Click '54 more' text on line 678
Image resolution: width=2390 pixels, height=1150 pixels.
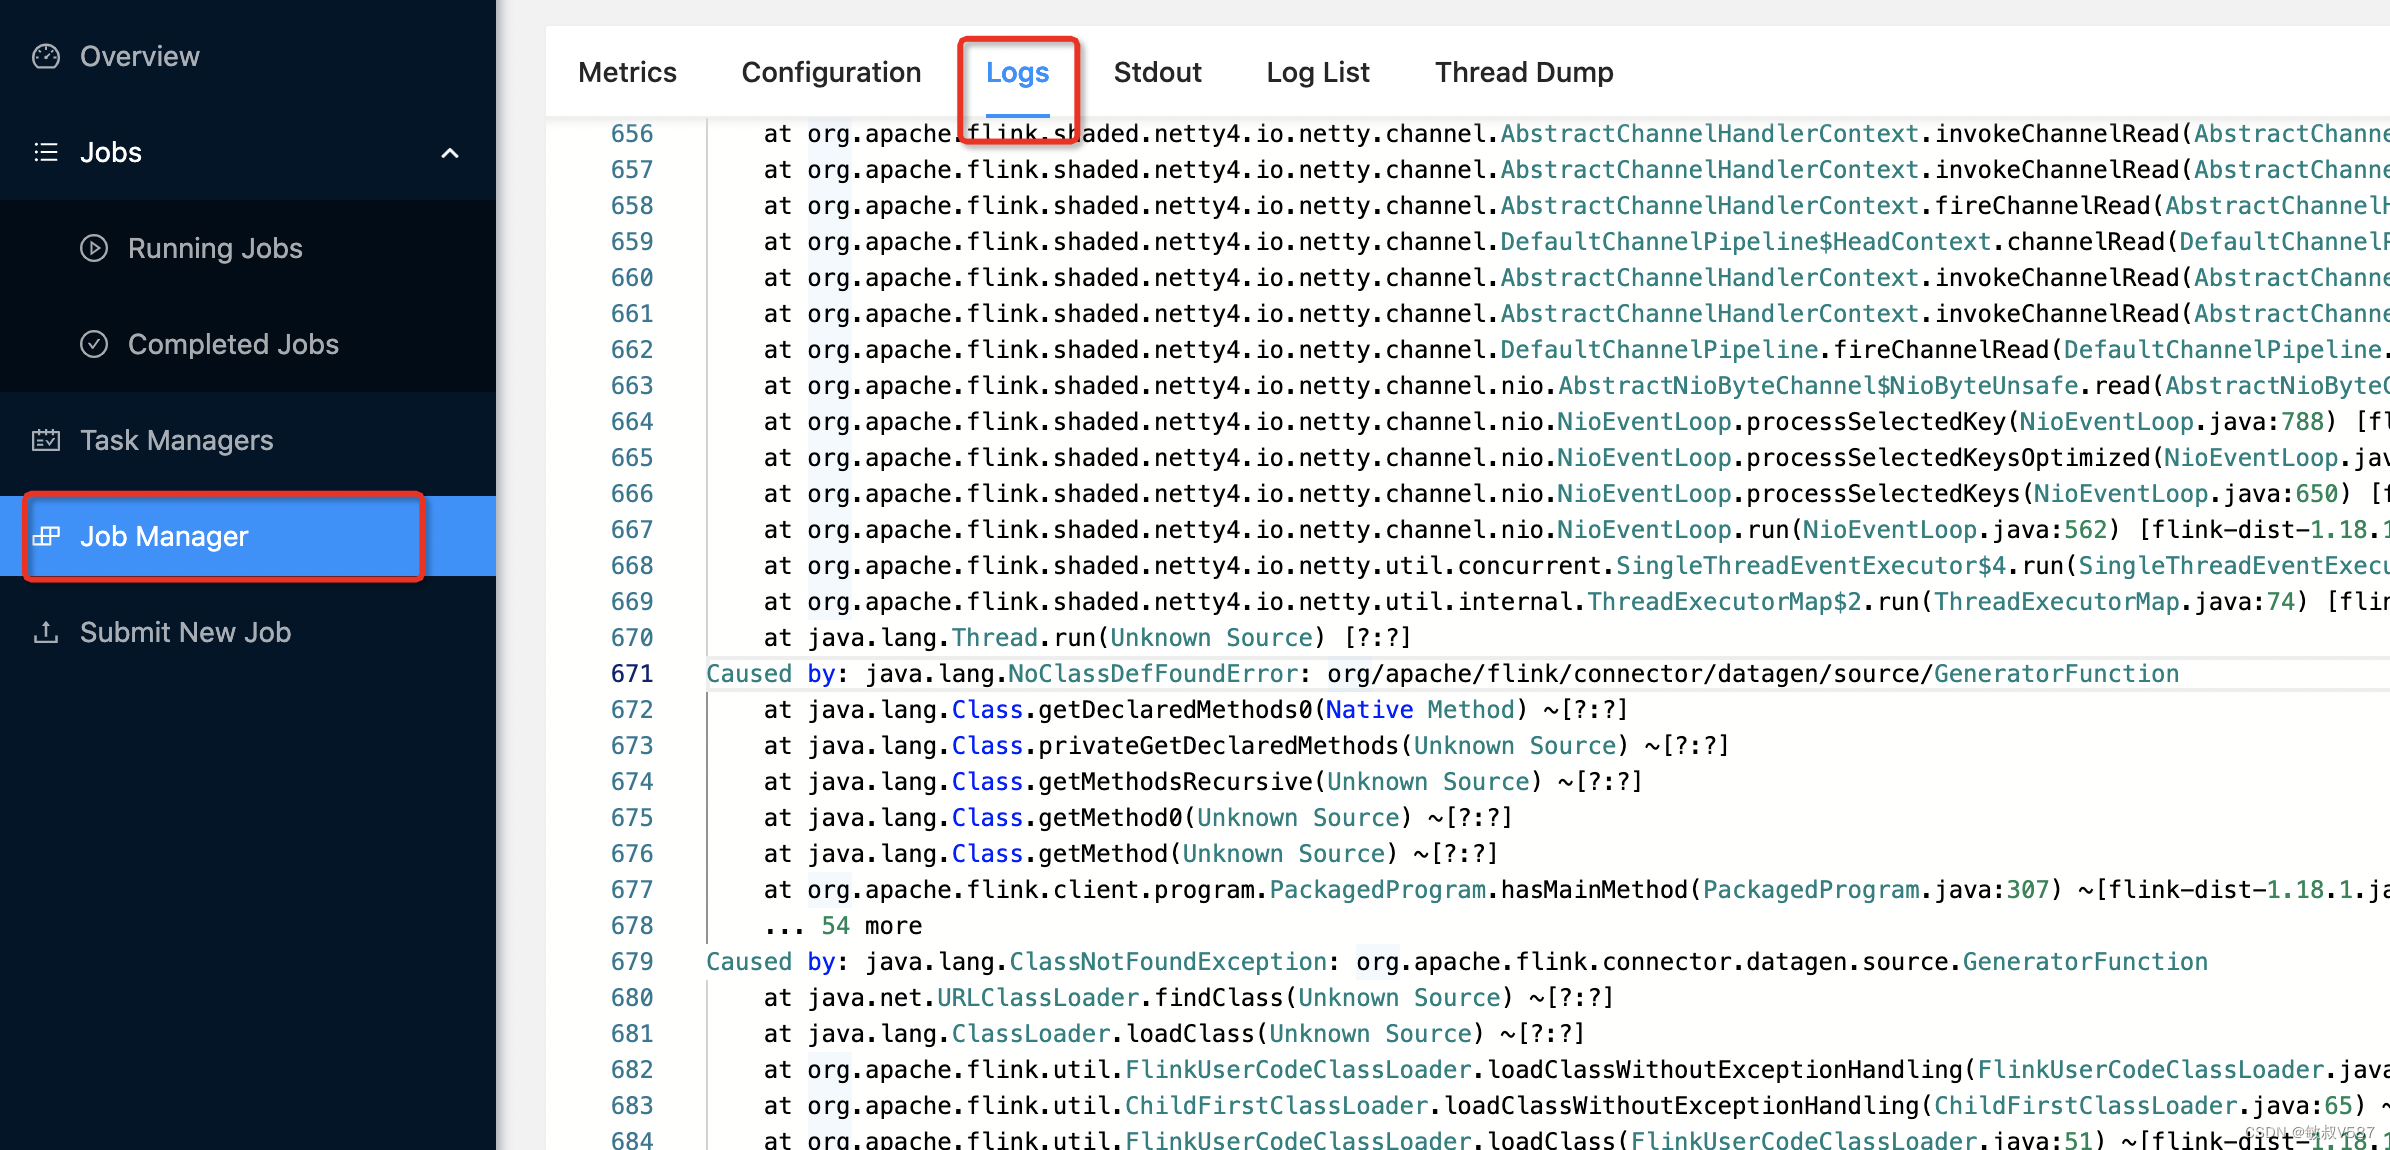(x=871, y=926)
